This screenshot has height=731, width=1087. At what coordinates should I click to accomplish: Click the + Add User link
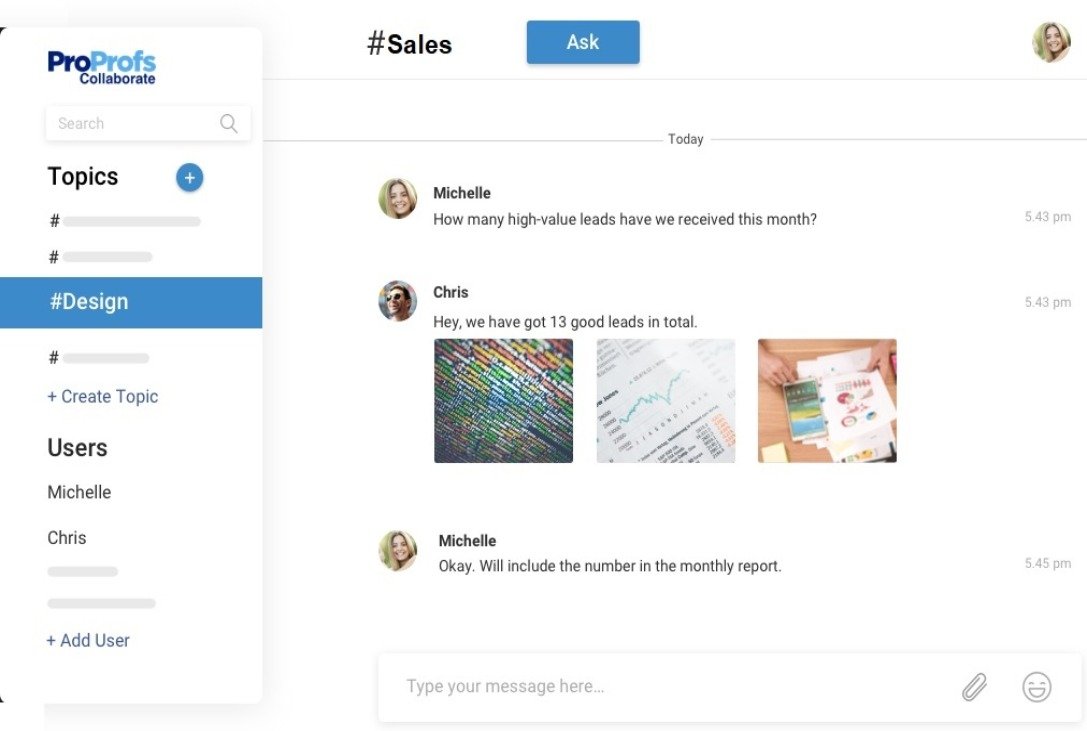[x=88, y=640]
